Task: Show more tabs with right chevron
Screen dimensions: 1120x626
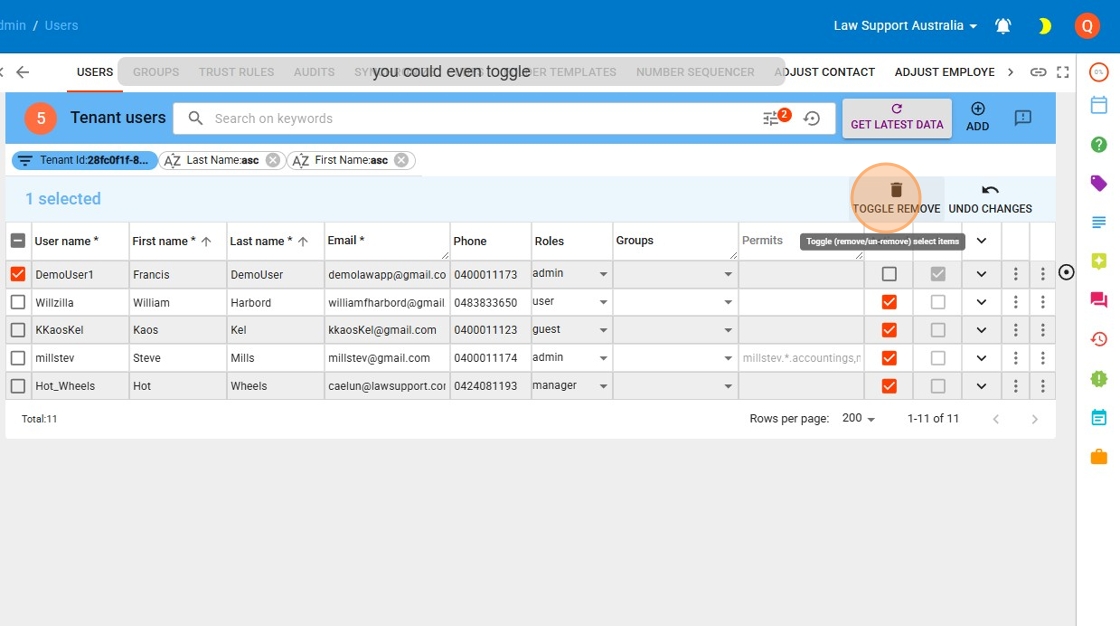Action: (x=1011, y=72)
